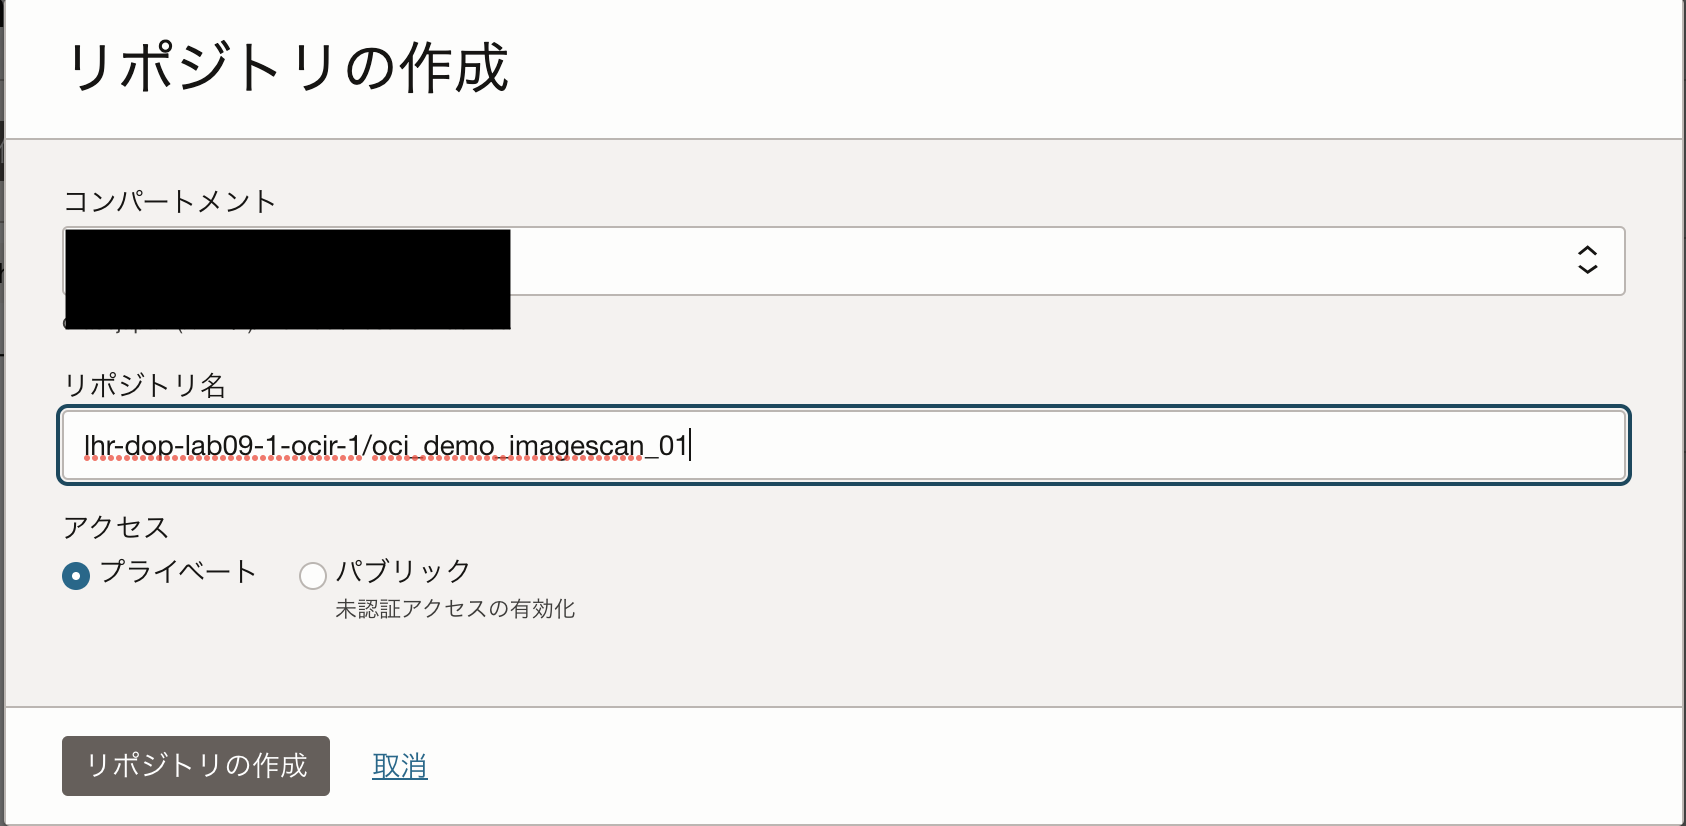
Task: Click the 未認証アクセスの有効化 helper text
Action: pos(456,608)
